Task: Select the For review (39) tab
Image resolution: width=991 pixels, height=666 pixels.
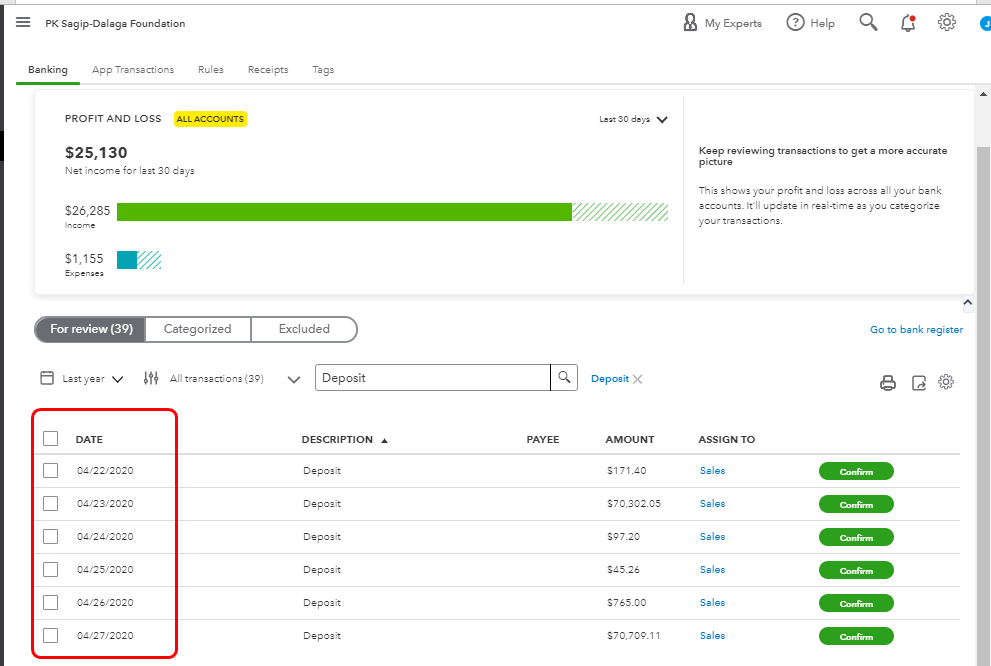Action: (x=90, y=329)
